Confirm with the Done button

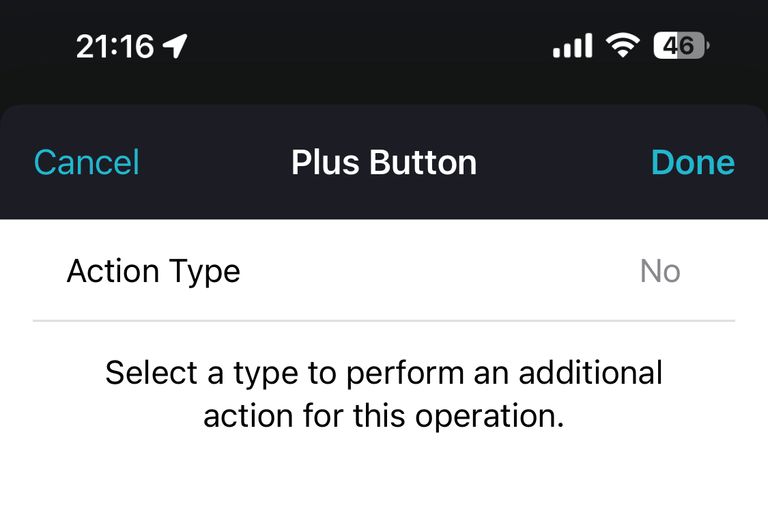point(693,162)
